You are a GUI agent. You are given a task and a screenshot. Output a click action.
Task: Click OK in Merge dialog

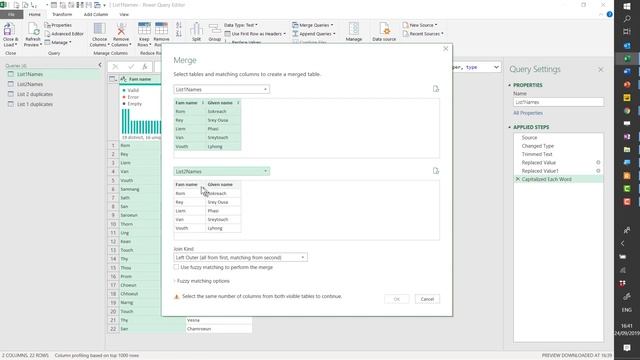click(x=396, y=299)
